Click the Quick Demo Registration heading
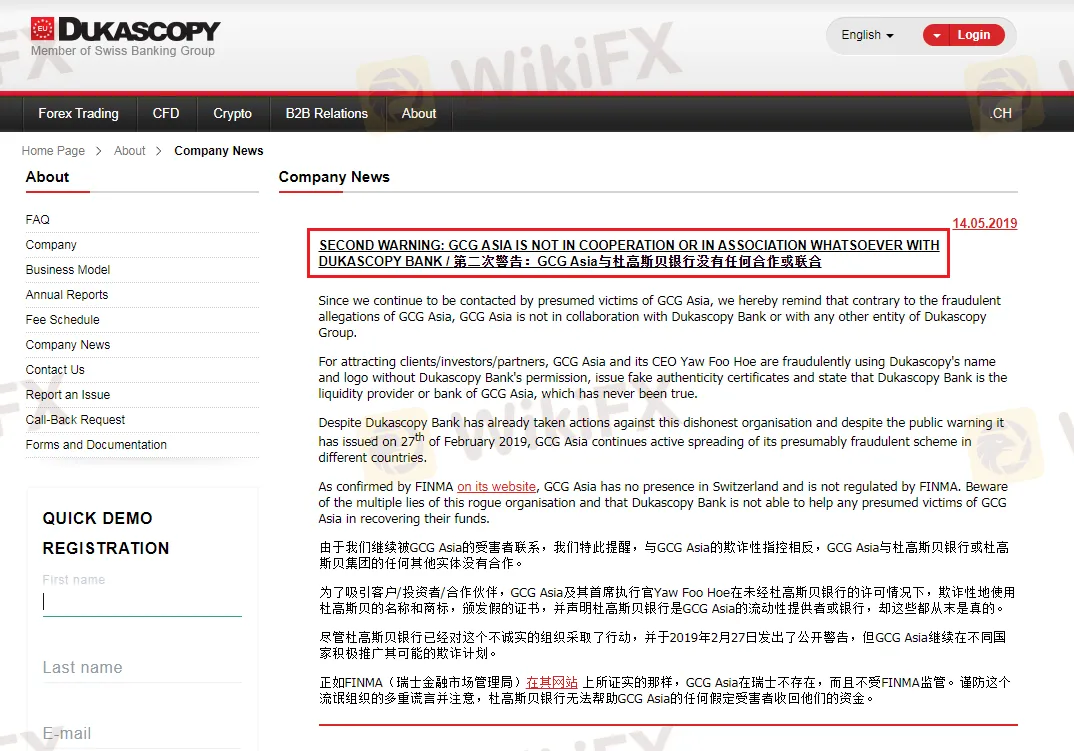This screenshot has height=751, width=1074. point(106,533)
